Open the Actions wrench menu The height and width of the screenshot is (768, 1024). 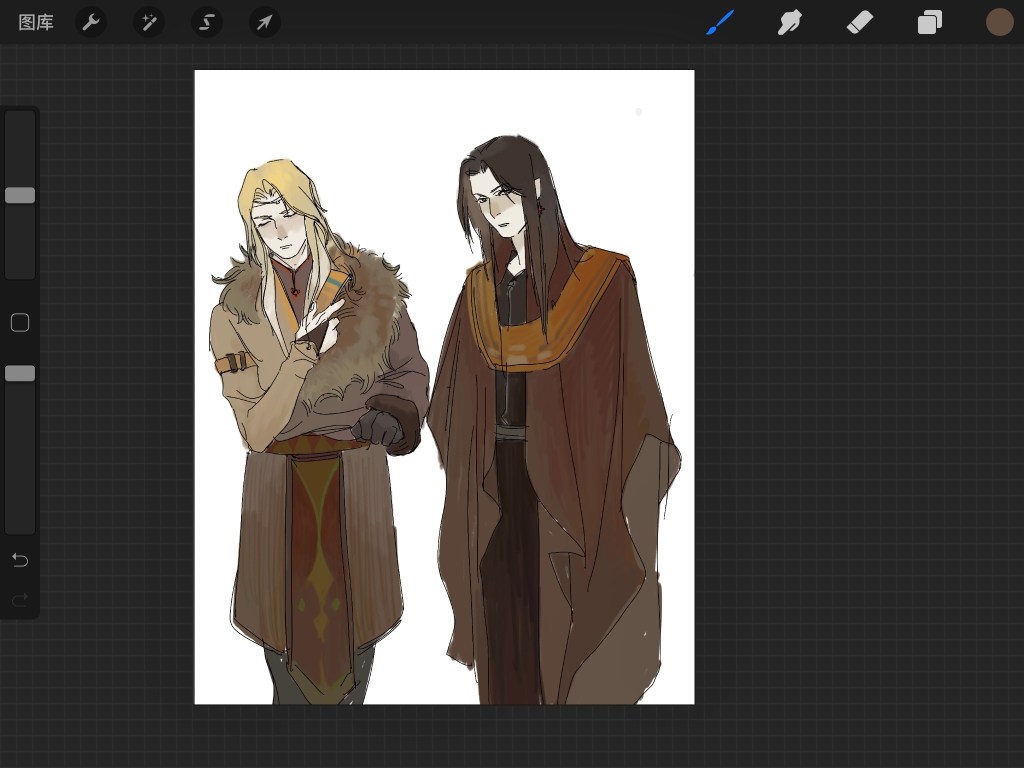(91, 22)
